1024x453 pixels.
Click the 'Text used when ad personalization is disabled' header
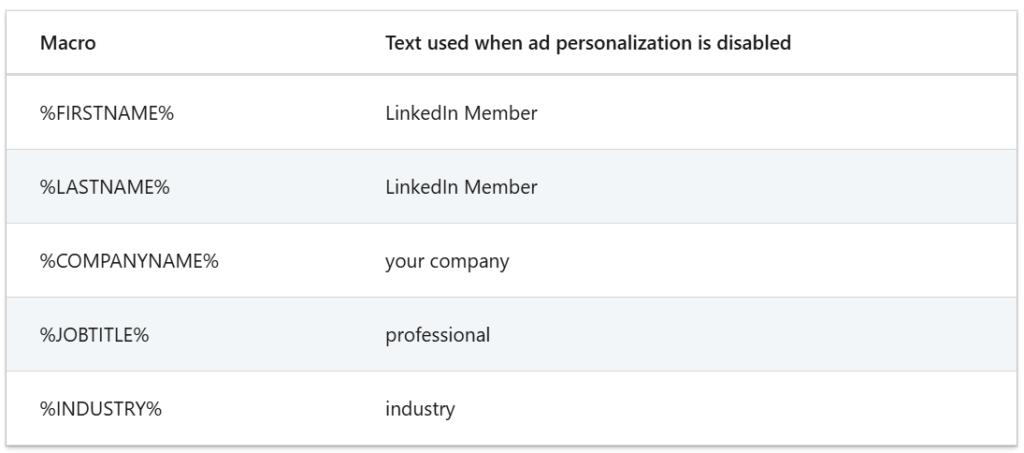[588, 45]
